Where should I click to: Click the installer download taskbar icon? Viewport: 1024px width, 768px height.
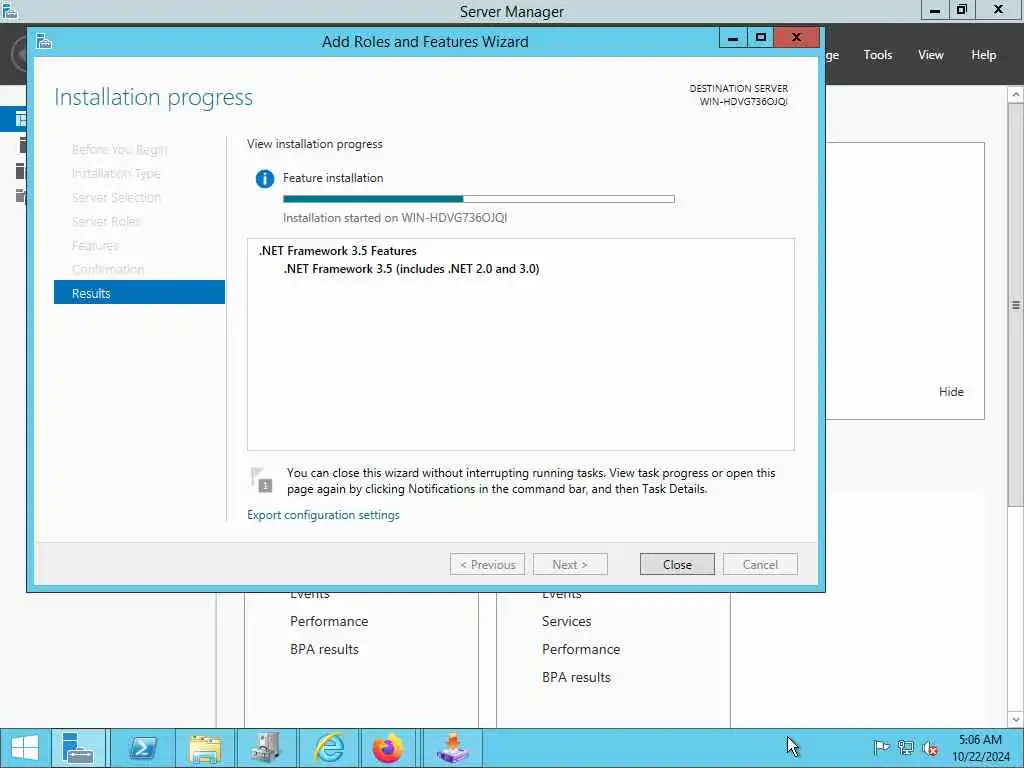pos(453,748)
